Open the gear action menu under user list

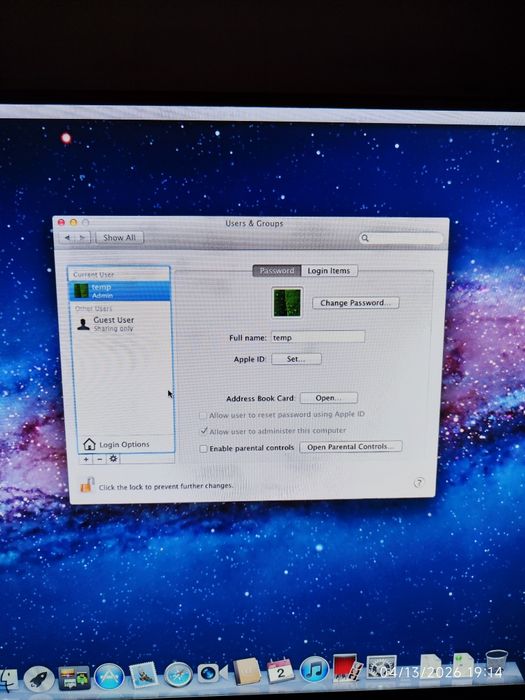pyautogui.click(x=113, y=458)
